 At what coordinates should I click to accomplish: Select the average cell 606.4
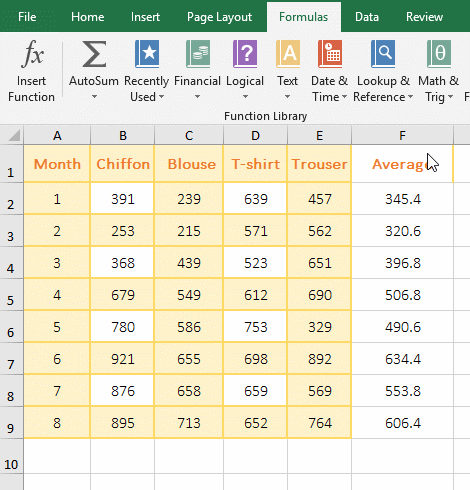pyautogui.click(x=403, y=423)
